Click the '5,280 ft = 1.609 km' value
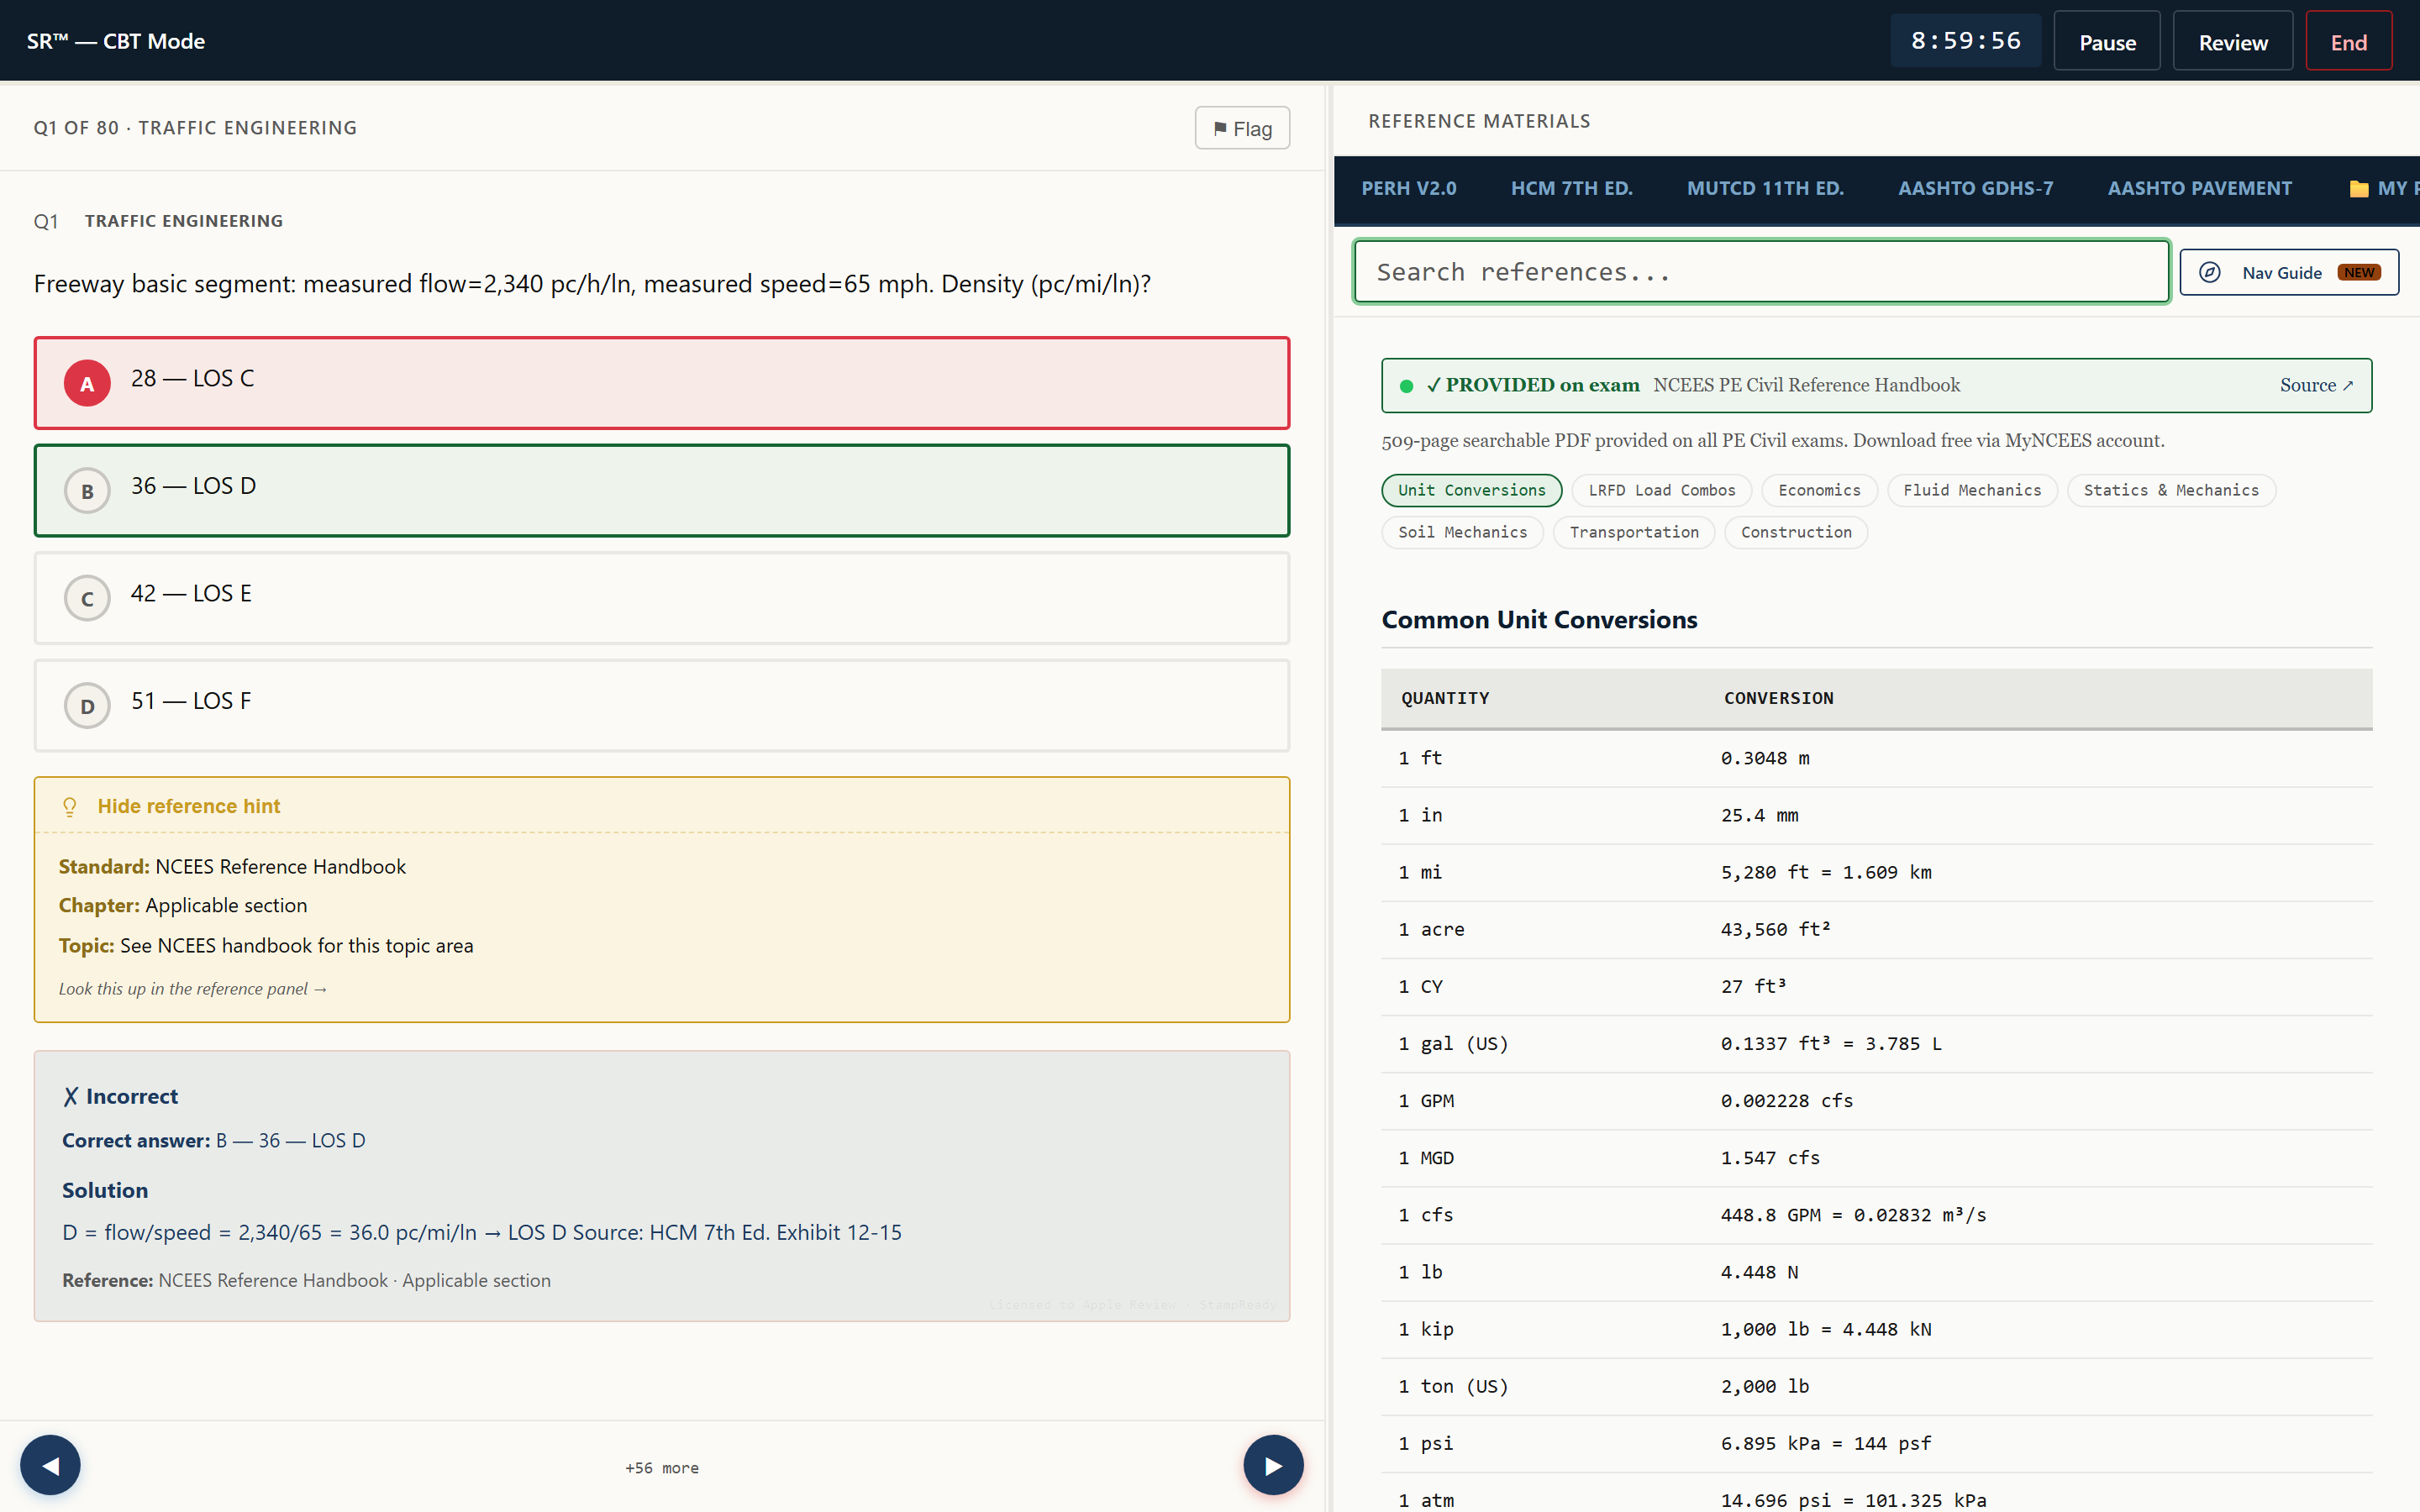Viewport: 2420px width, 1512px height. coord(1826,872)
